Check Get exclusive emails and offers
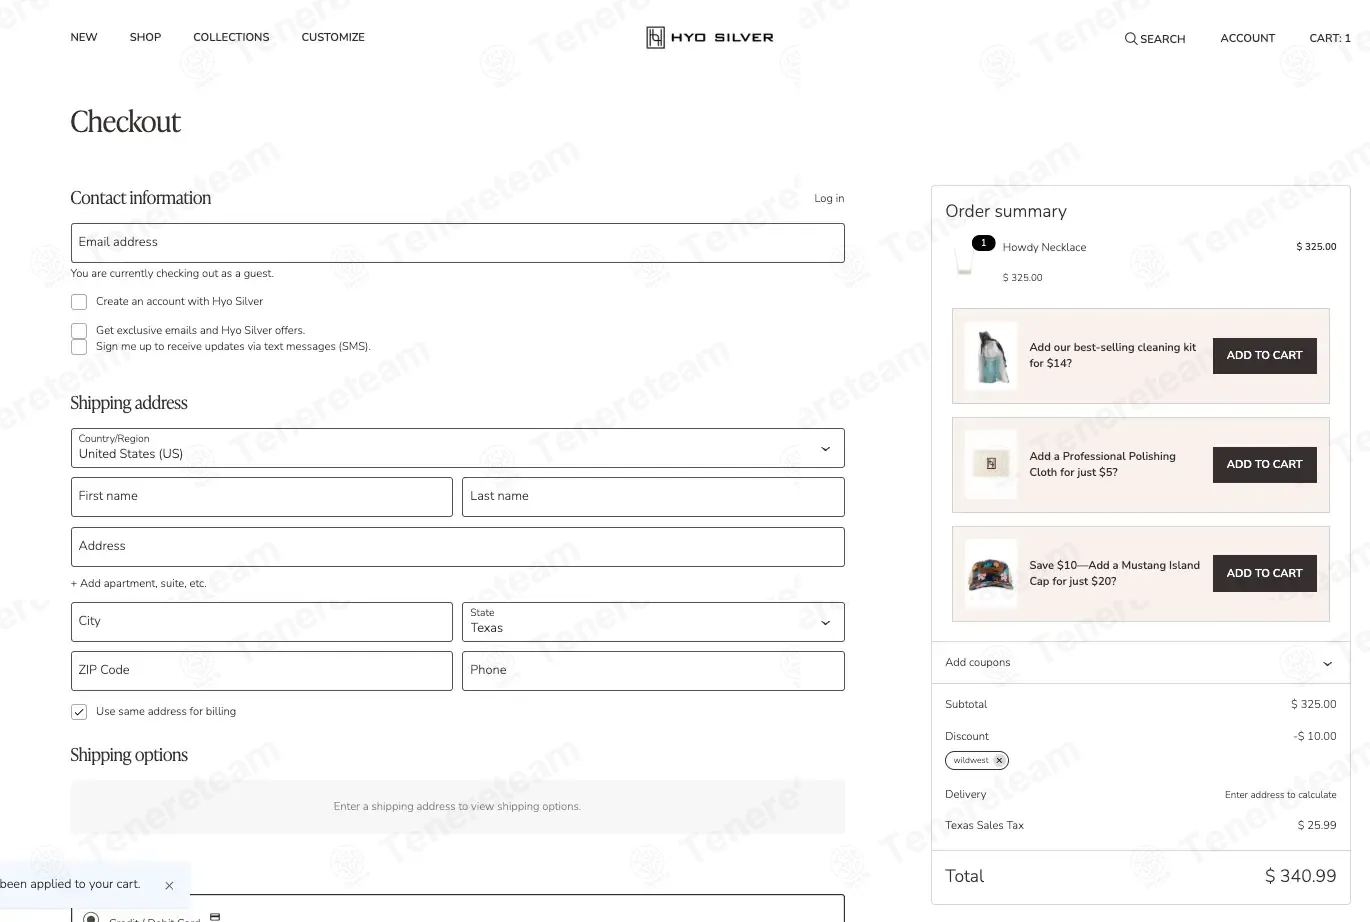Screen dimensions: 1370x922 point(79,330)
